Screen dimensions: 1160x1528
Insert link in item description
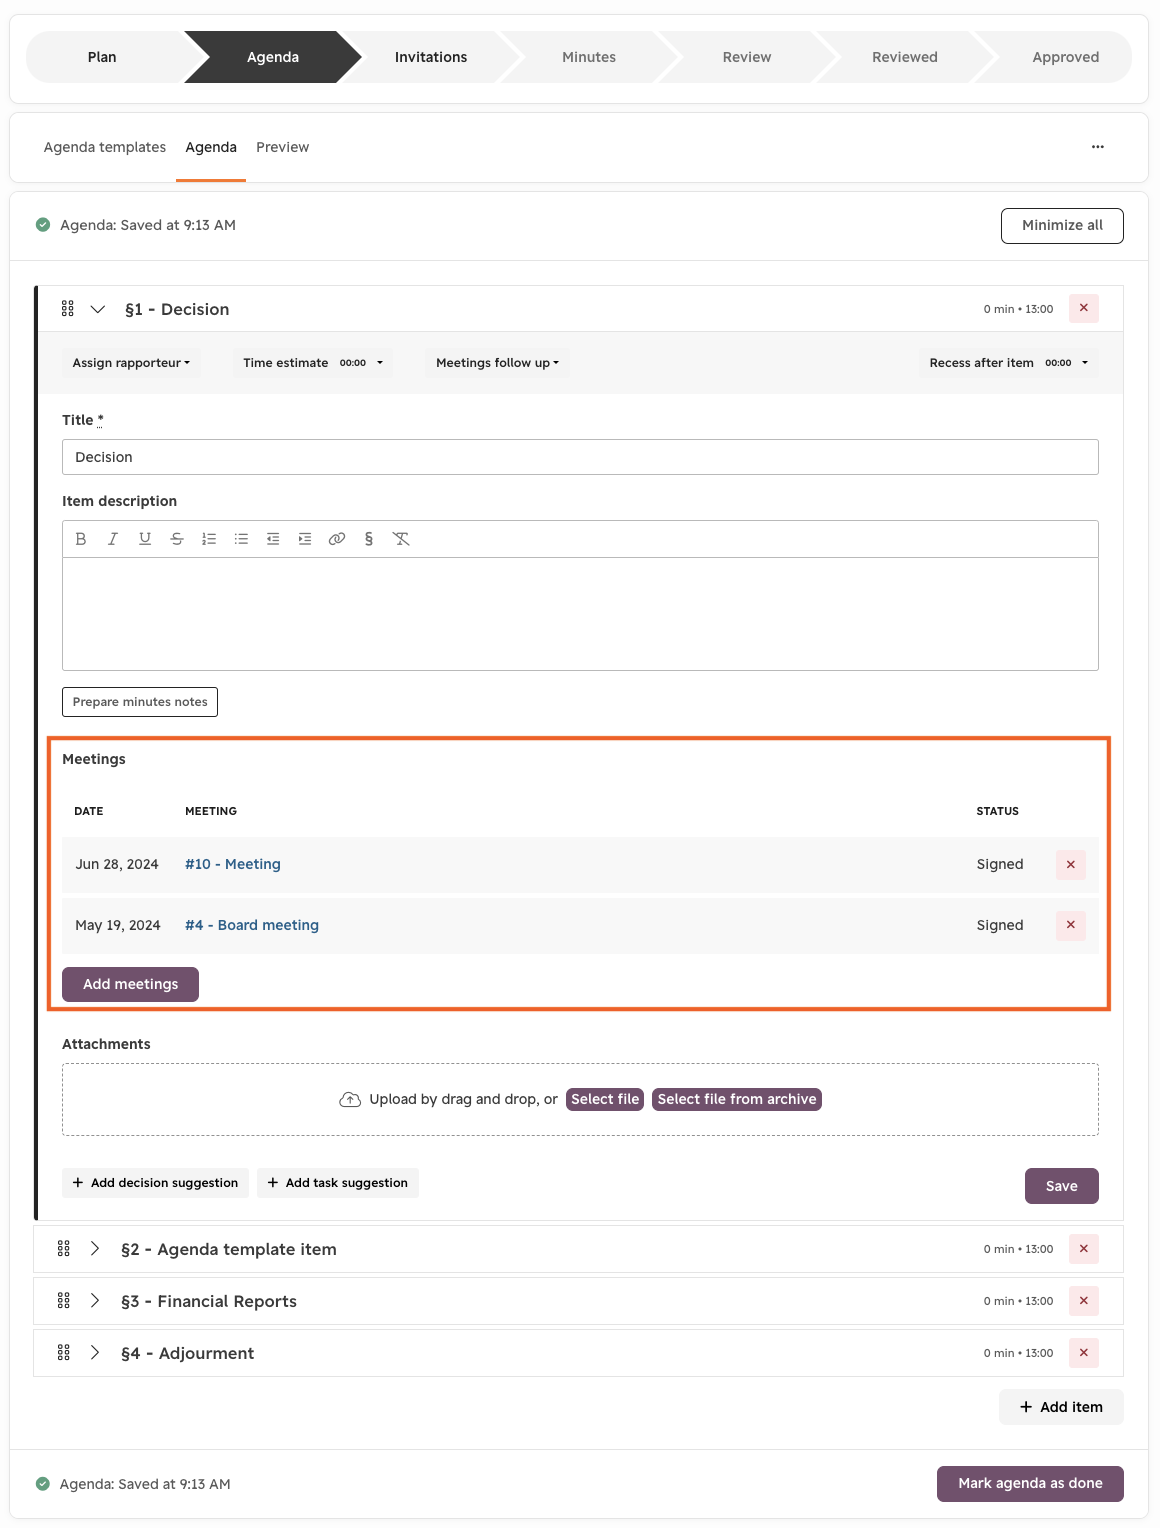point(337,539)
